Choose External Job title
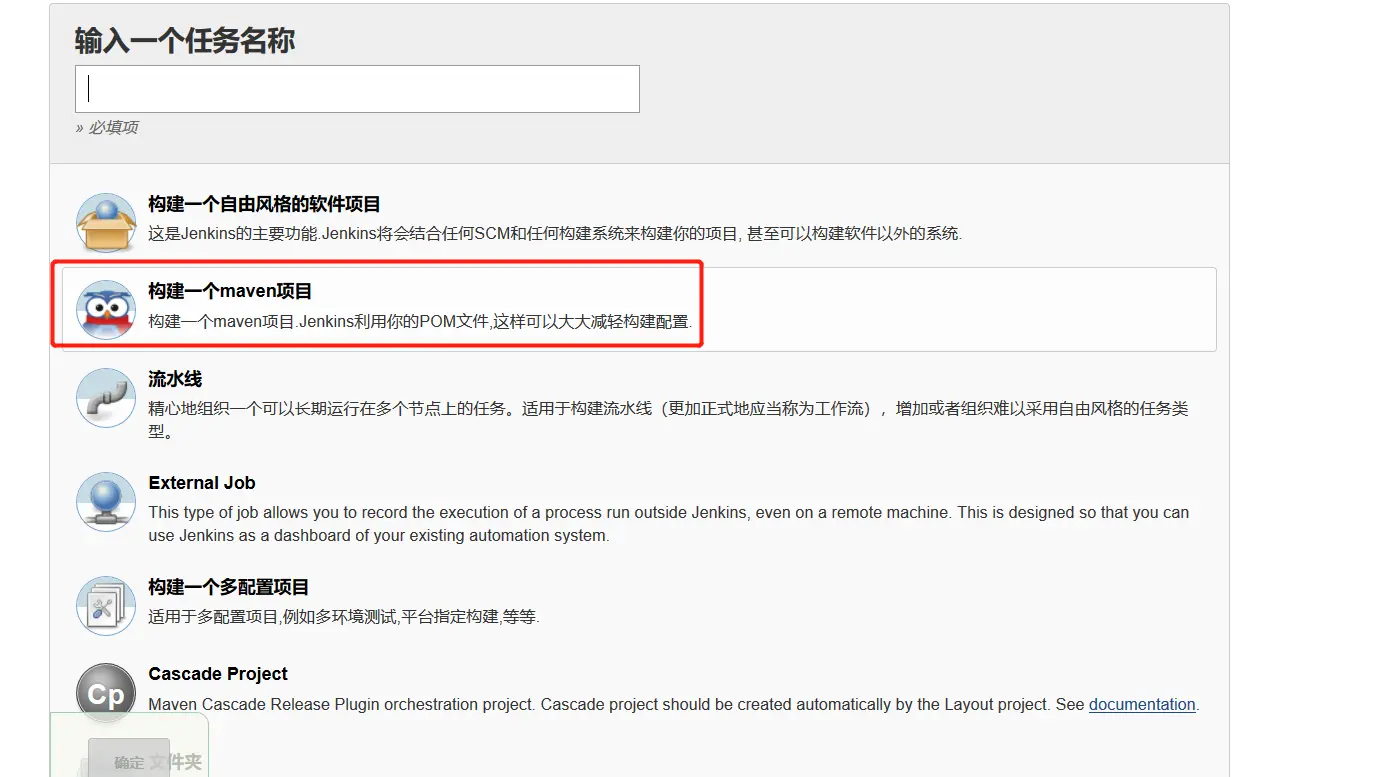The width and height of the screenshot is (1398, 777). [x=202, y=483]
